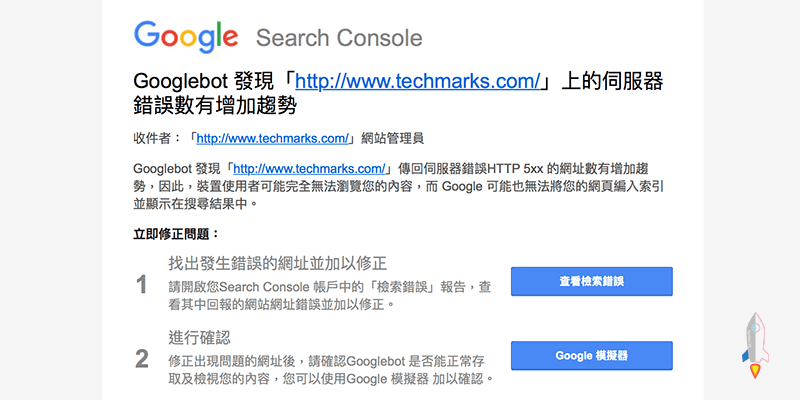Click the step 2 description about Google 模擬器

[330, 370]
